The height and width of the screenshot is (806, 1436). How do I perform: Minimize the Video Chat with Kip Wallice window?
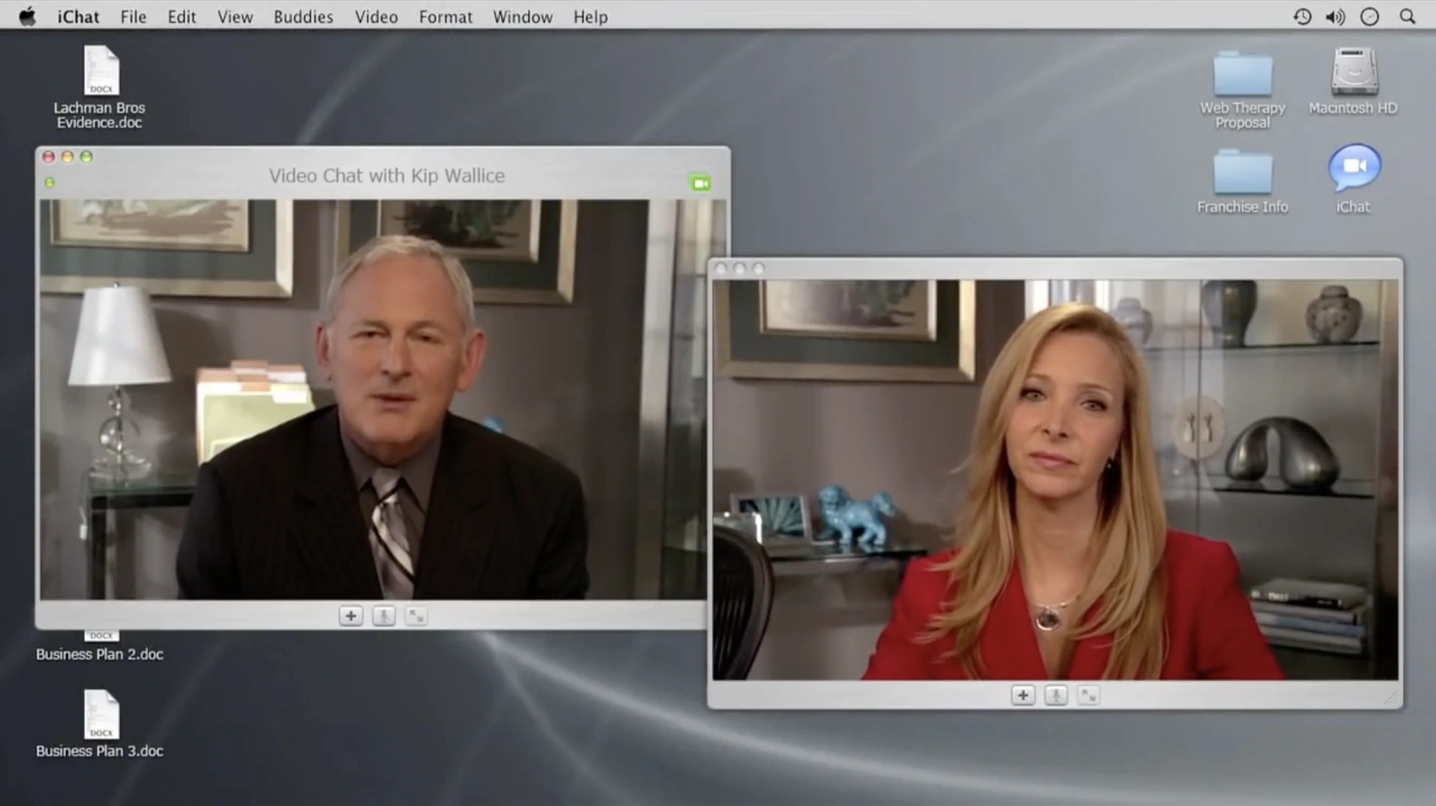click(x=67, y=157)
